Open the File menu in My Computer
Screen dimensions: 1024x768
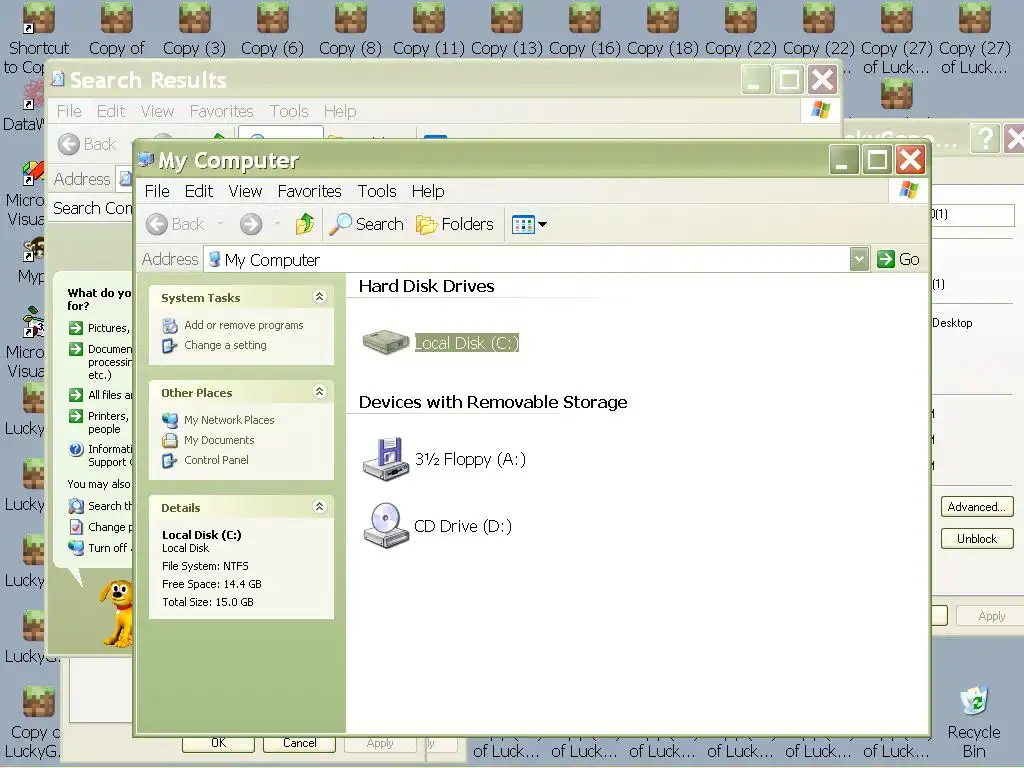pyautogui.click(x=157, y=191)
